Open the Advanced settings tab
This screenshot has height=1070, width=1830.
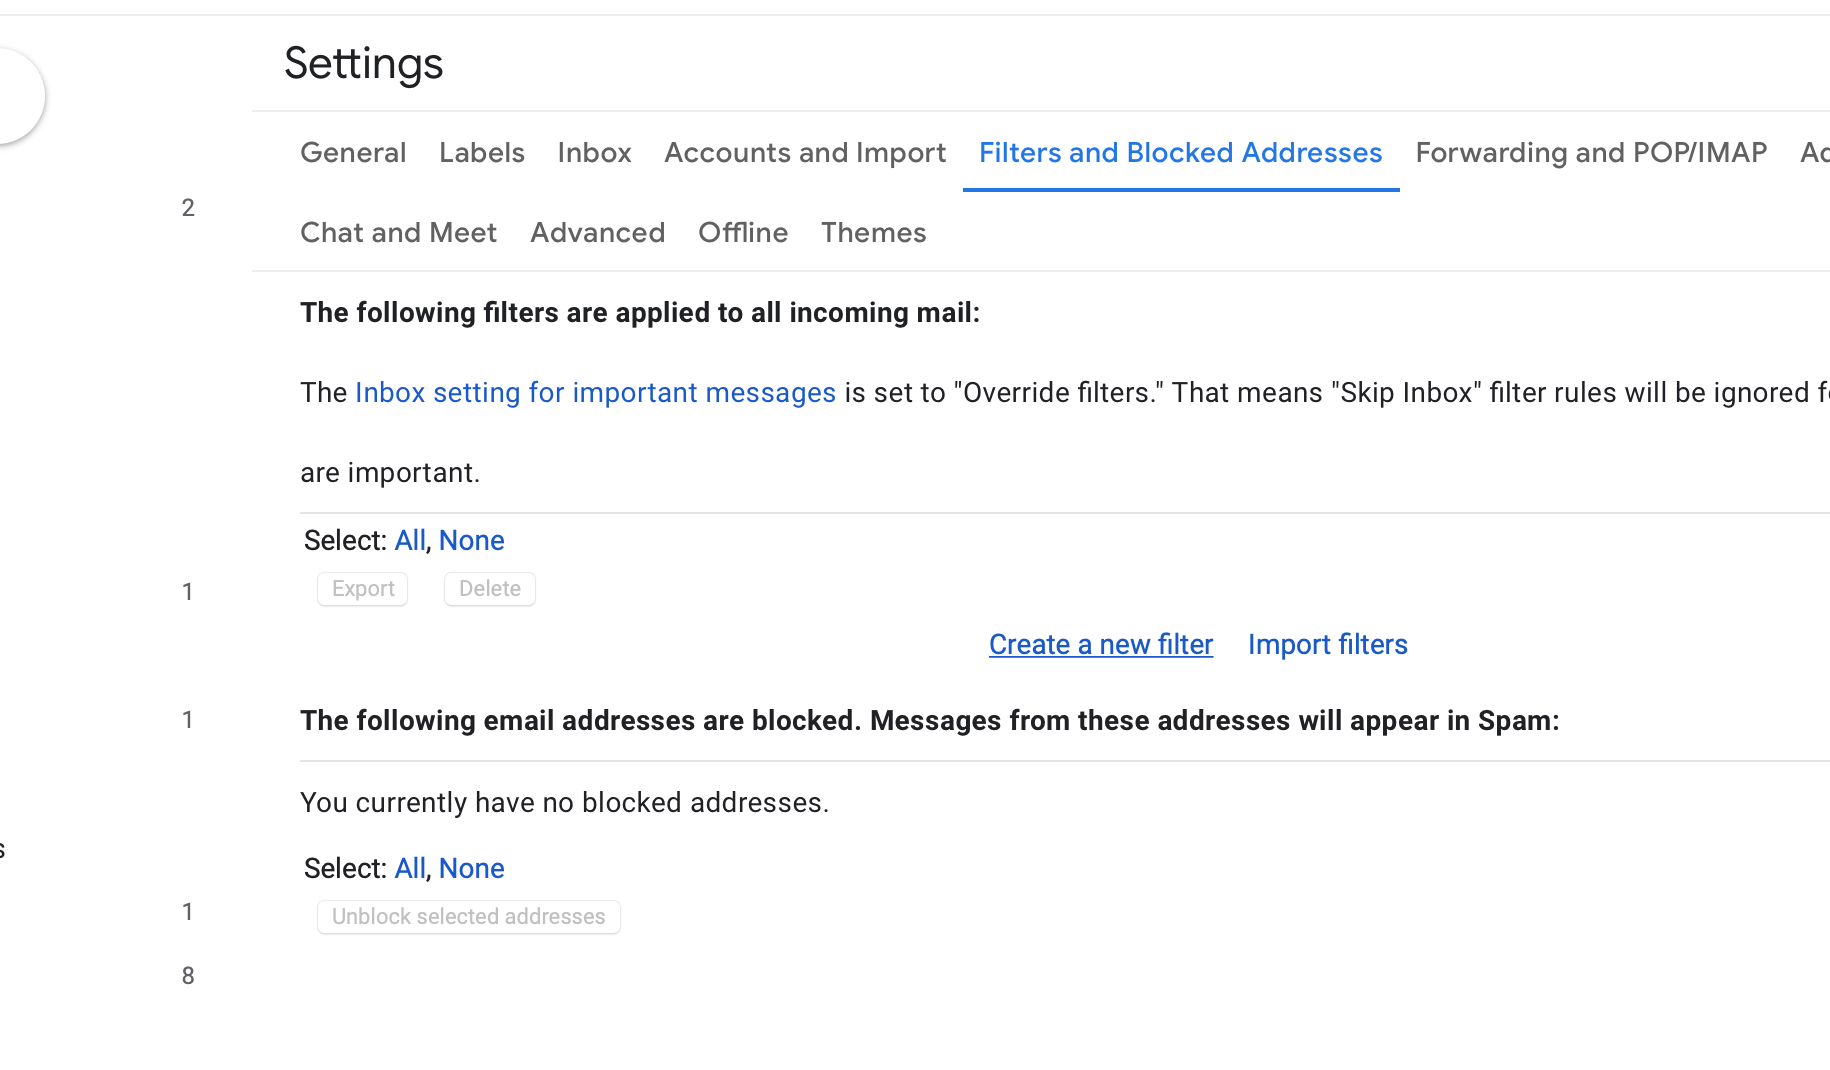click(597, 233)
